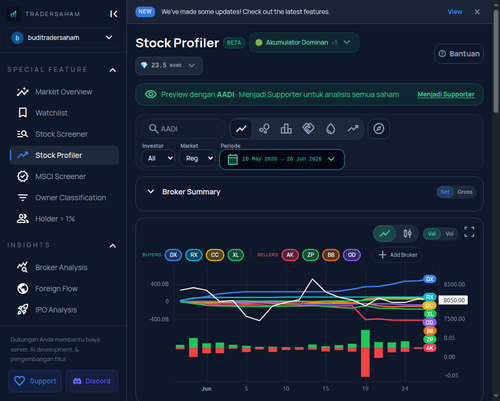Open the Periode date range picker

pyautogui.click(x=282, y=159)
